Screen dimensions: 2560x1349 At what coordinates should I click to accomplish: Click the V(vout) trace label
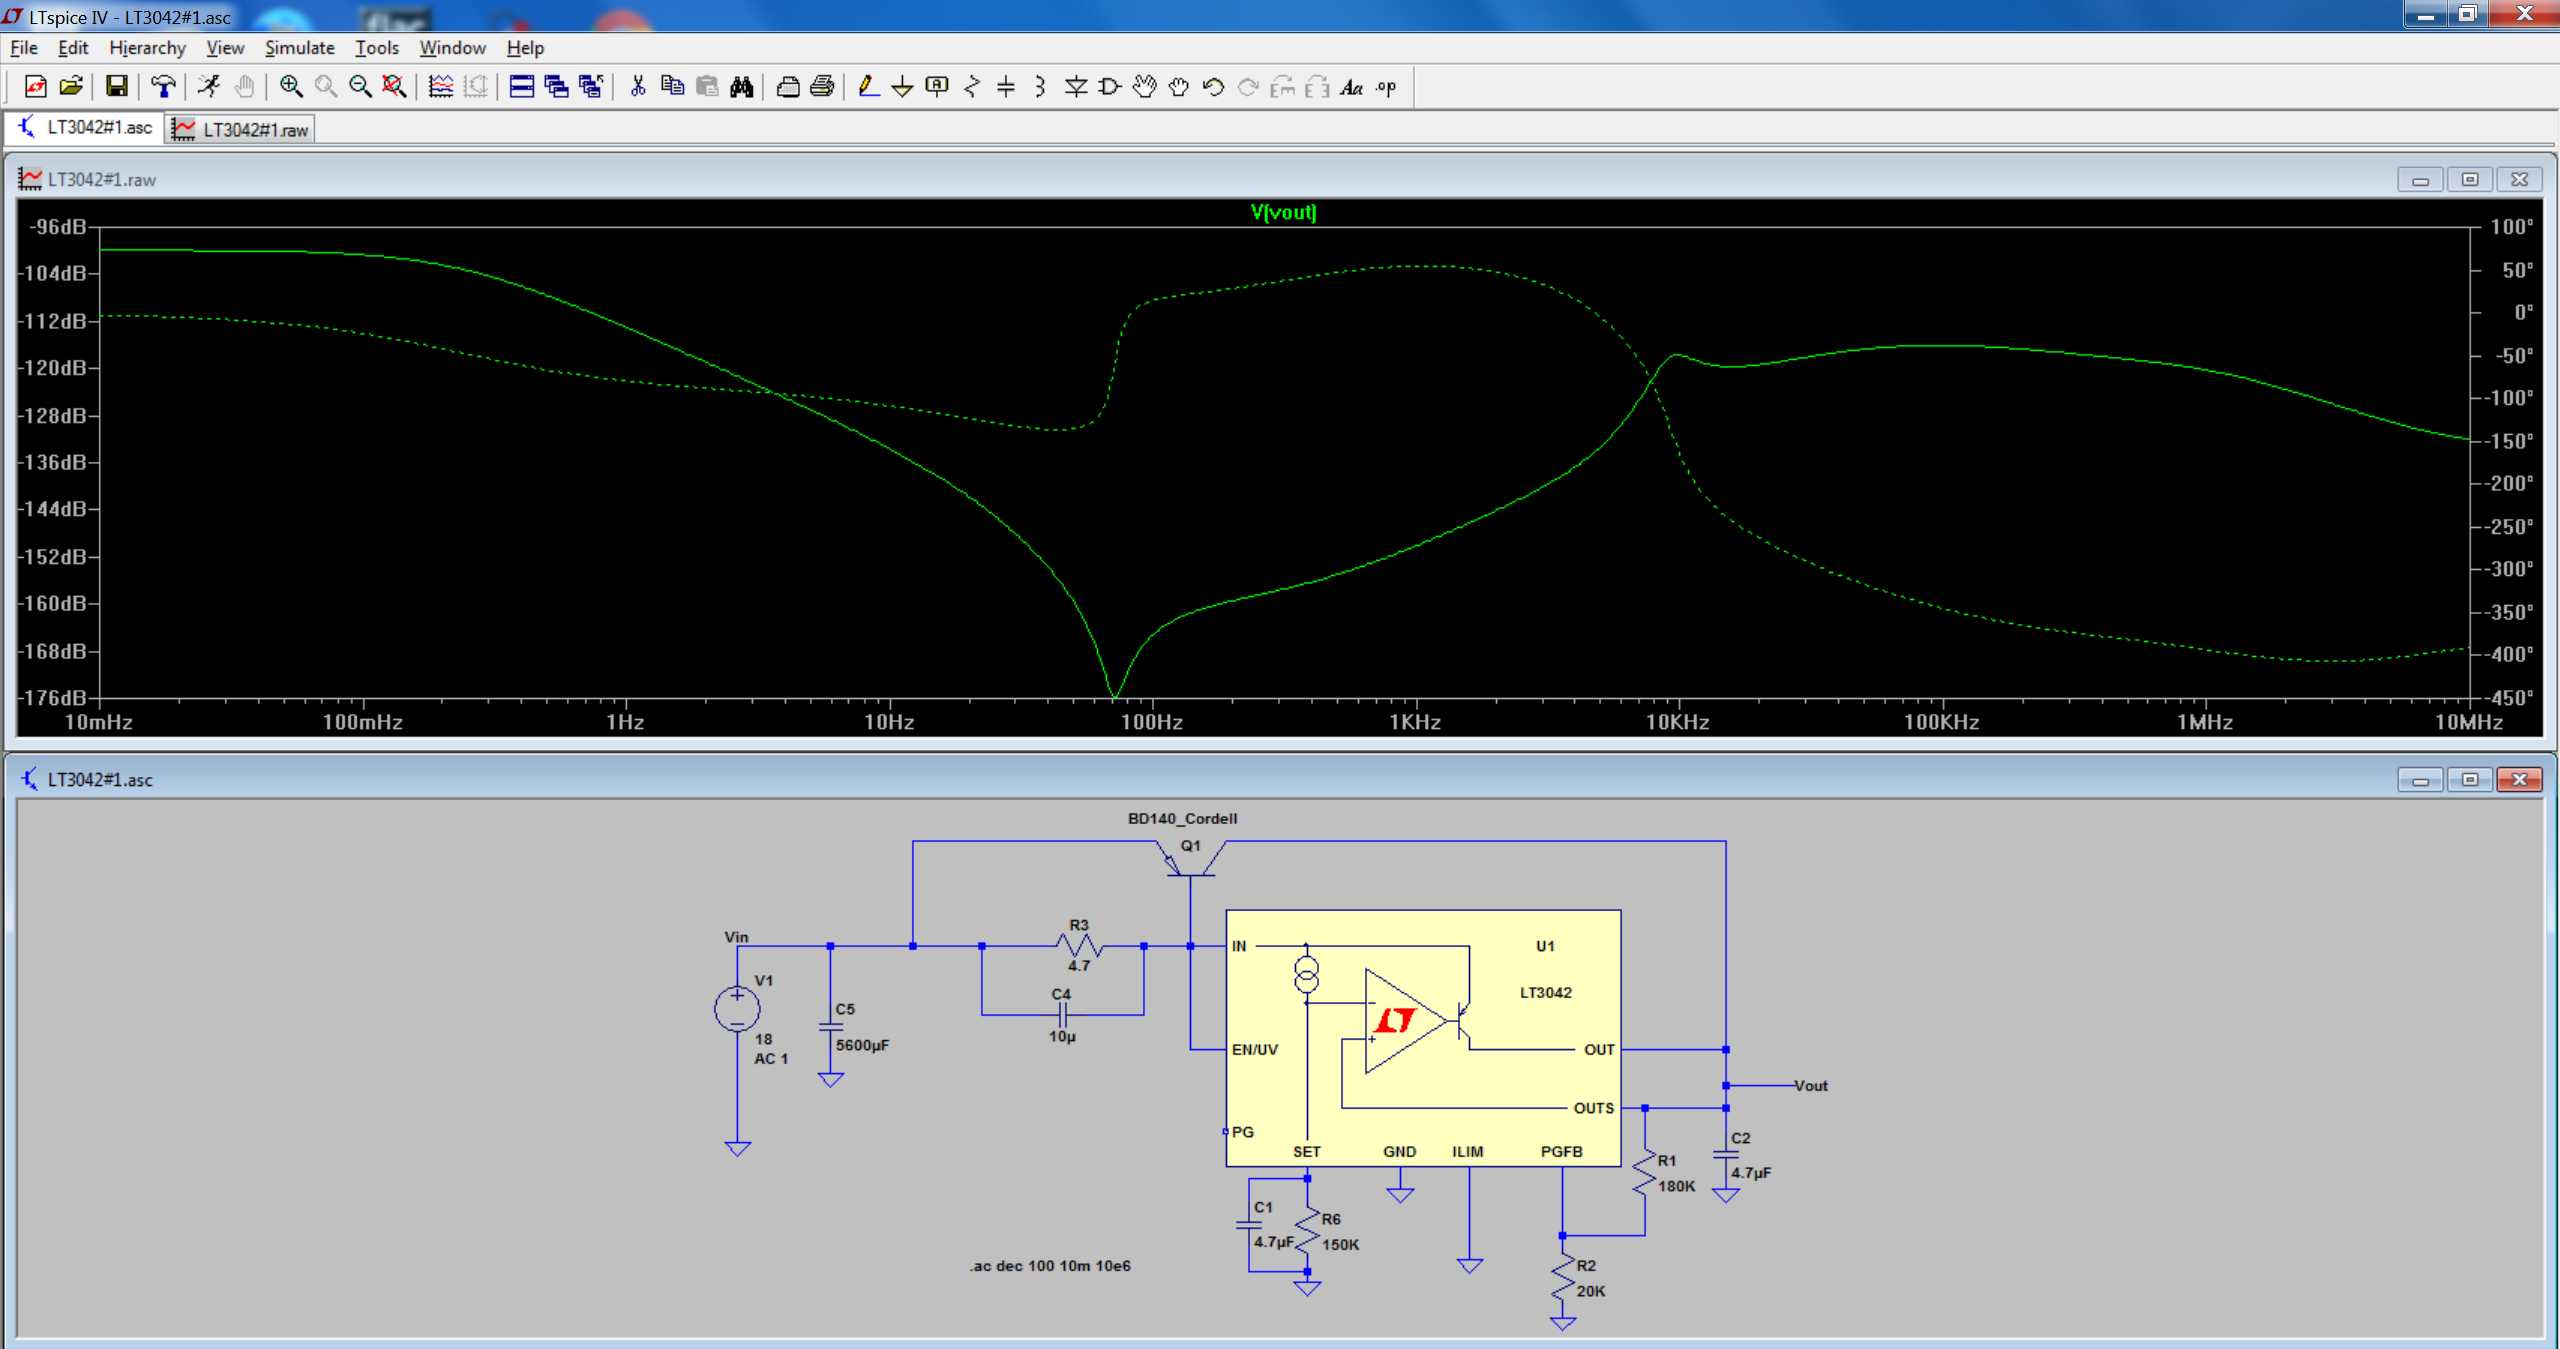1284,212
